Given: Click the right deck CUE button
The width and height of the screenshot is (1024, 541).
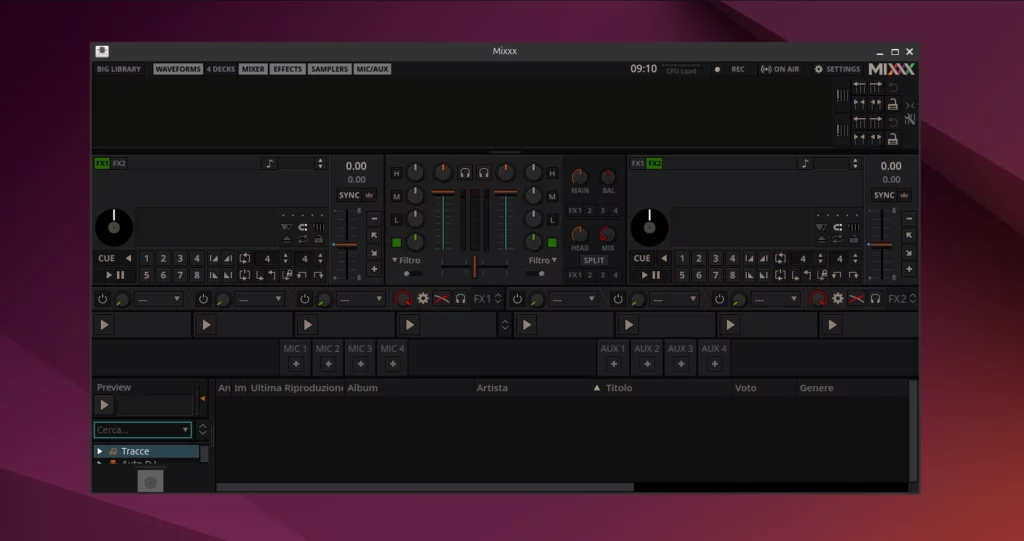Looking at the screenshot, I should 641,258.
